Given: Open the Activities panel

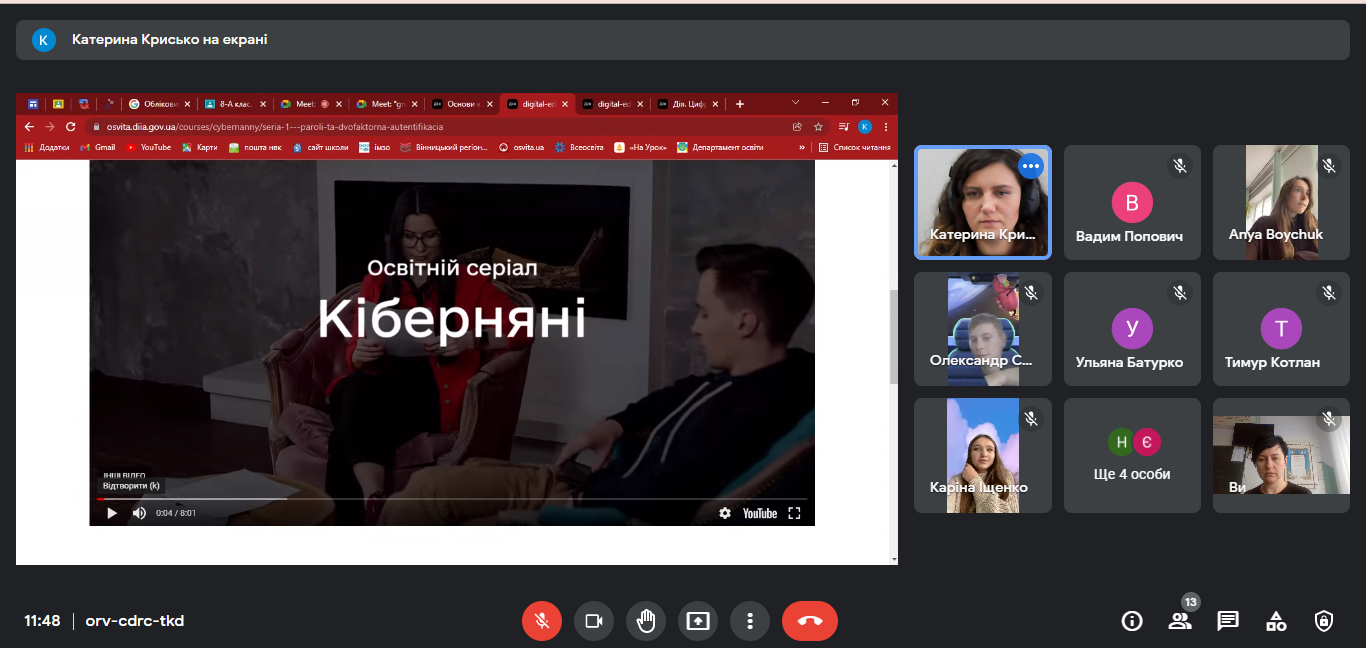Looking at the screenshot, I should coord(1276,621).
